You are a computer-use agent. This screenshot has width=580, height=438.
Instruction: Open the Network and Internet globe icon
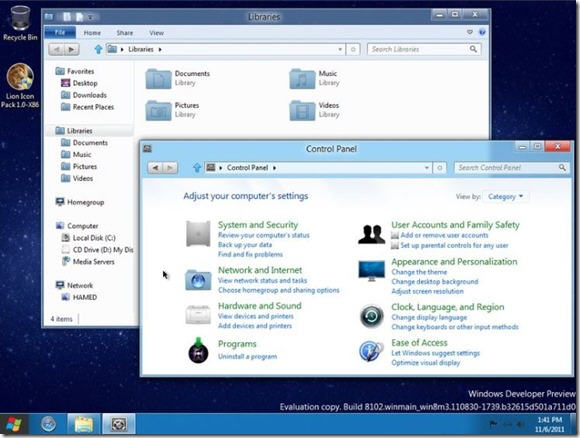click(198, 280)
